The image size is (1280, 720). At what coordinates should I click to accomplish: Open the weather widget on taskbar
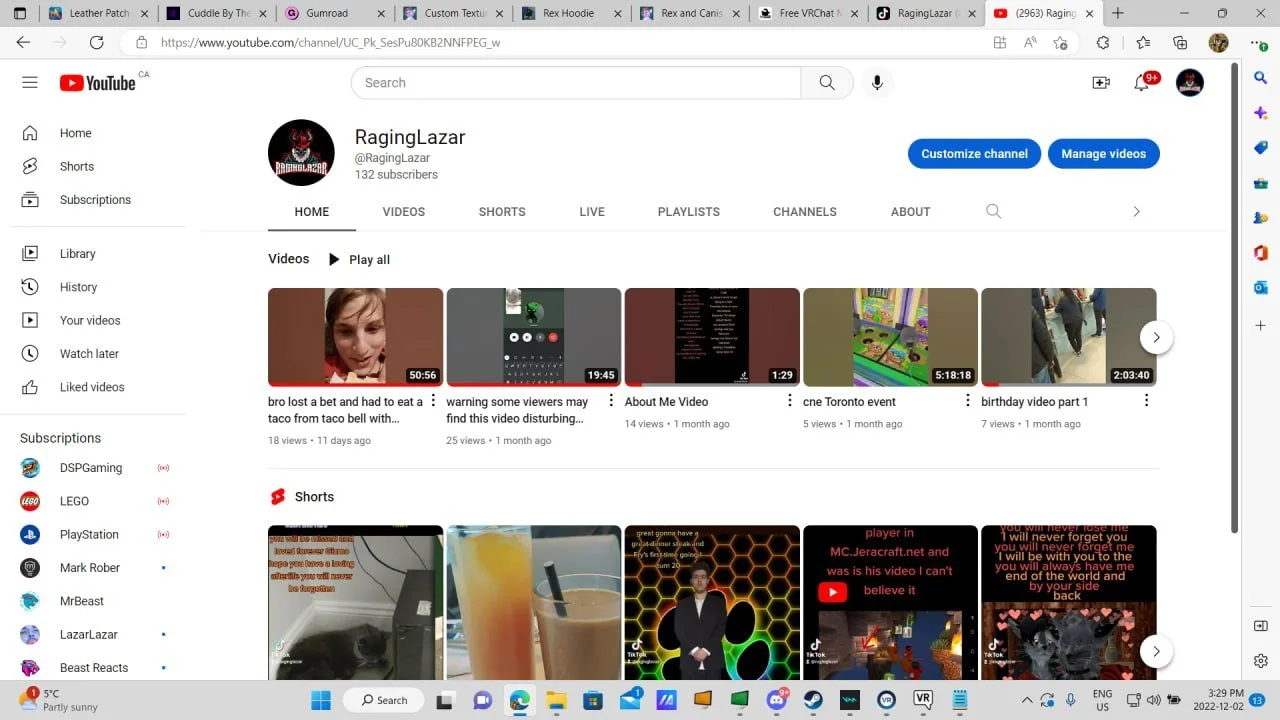[60, 700]
